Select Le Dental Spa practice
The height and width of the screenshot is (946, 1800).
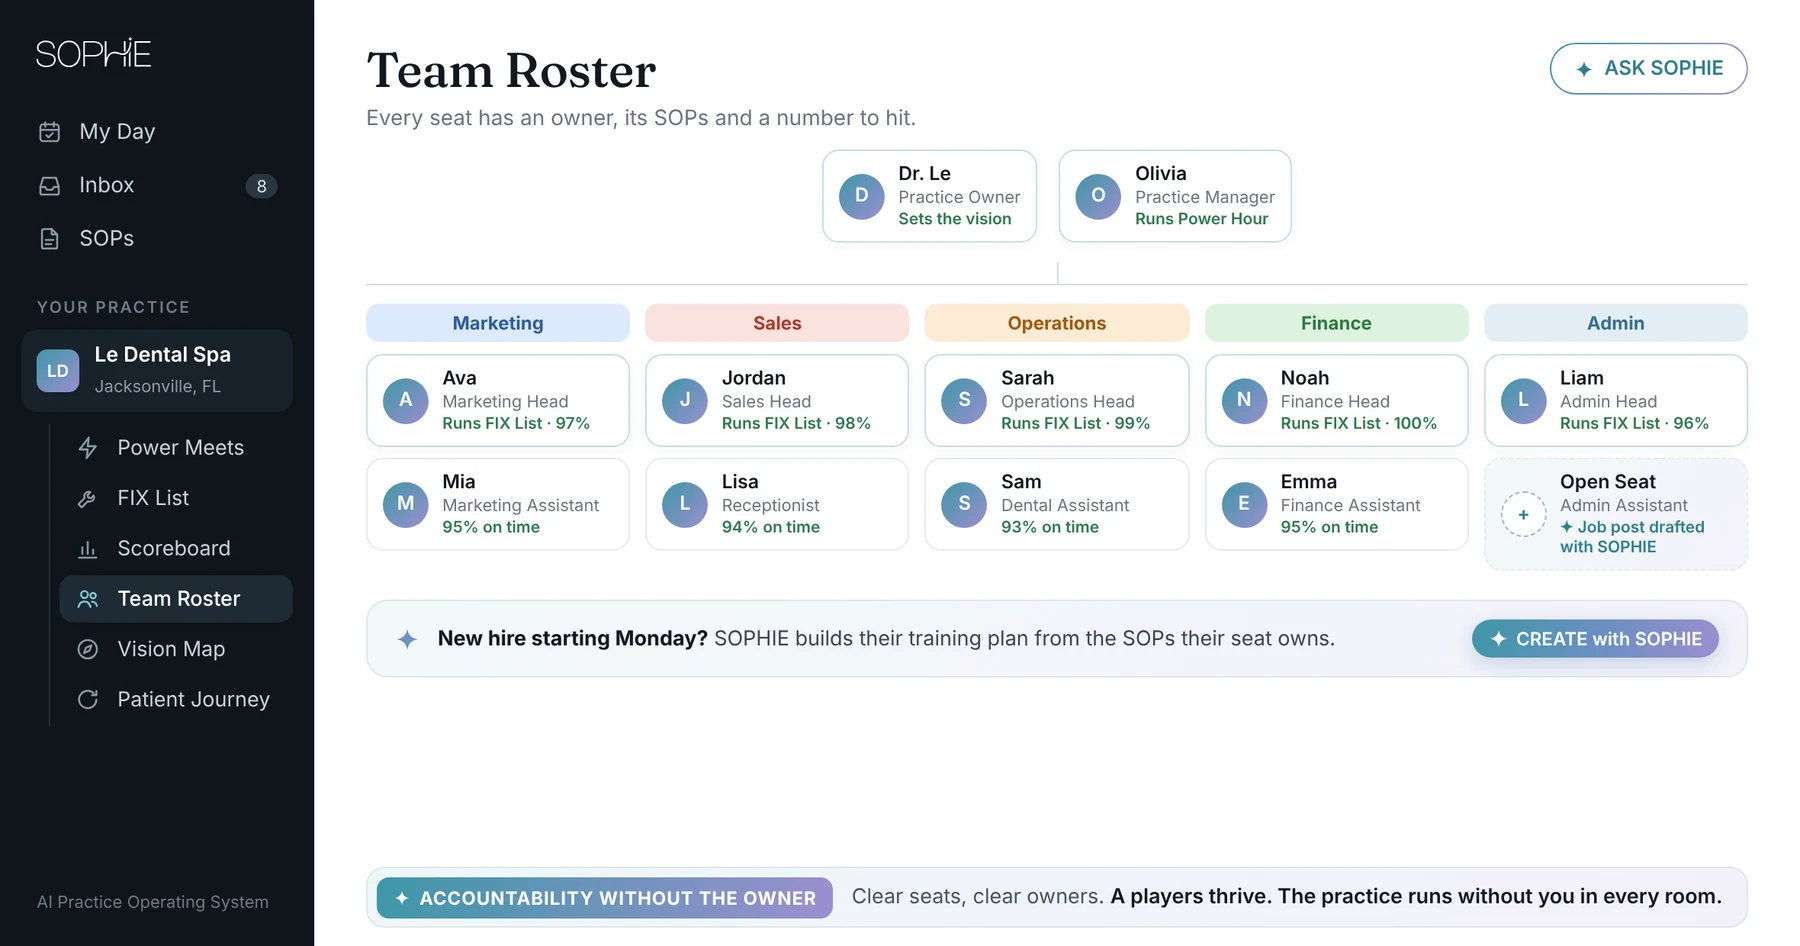pos(157,371)
